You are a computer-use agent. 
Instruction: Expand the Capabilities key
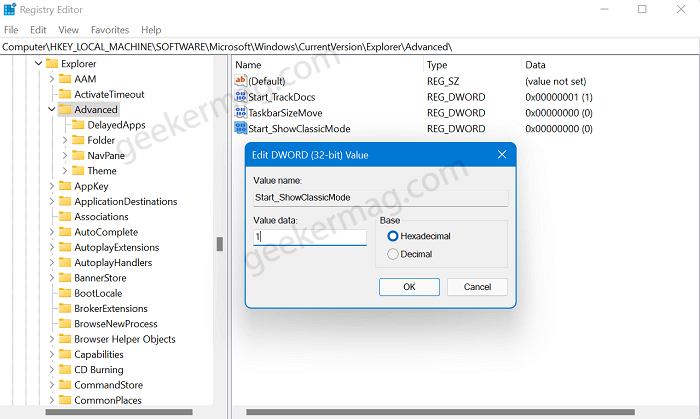tap(51, 354)
